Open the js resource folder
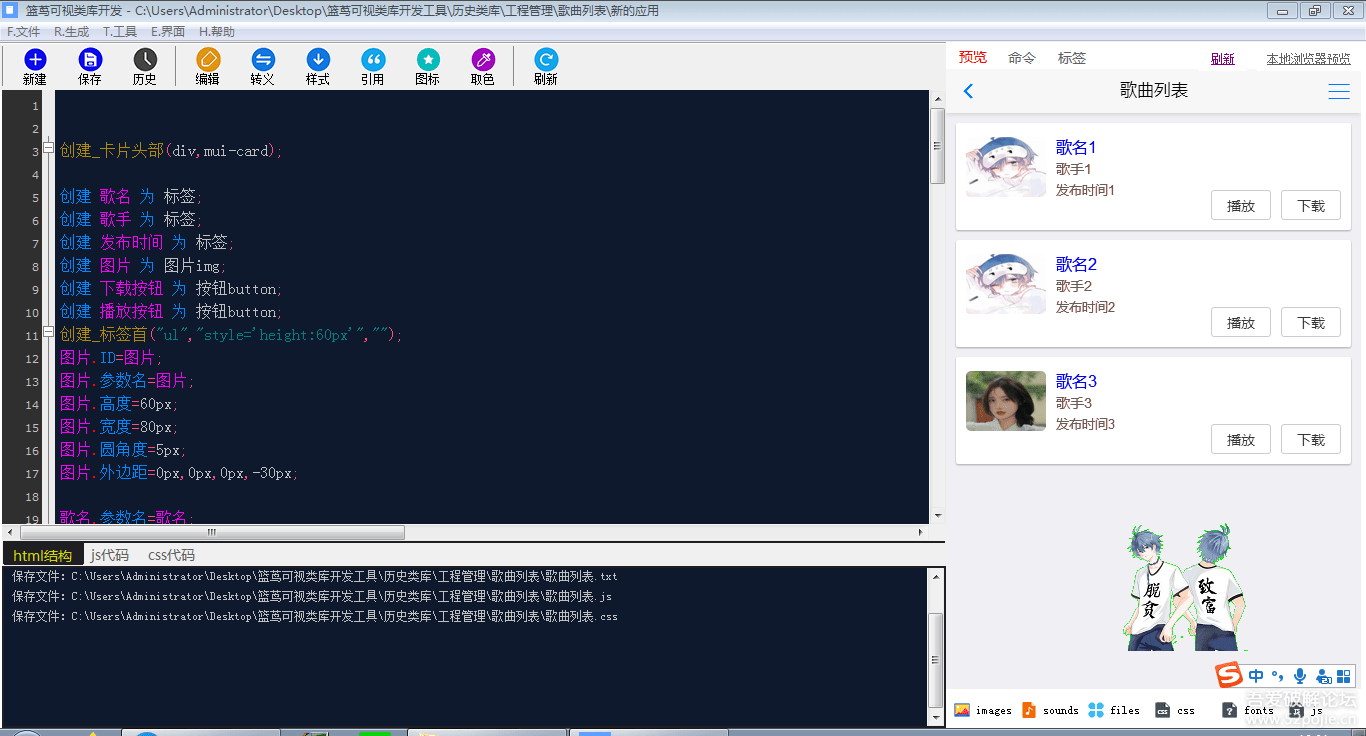The image size is (1366, 736). coord(1306,710)
